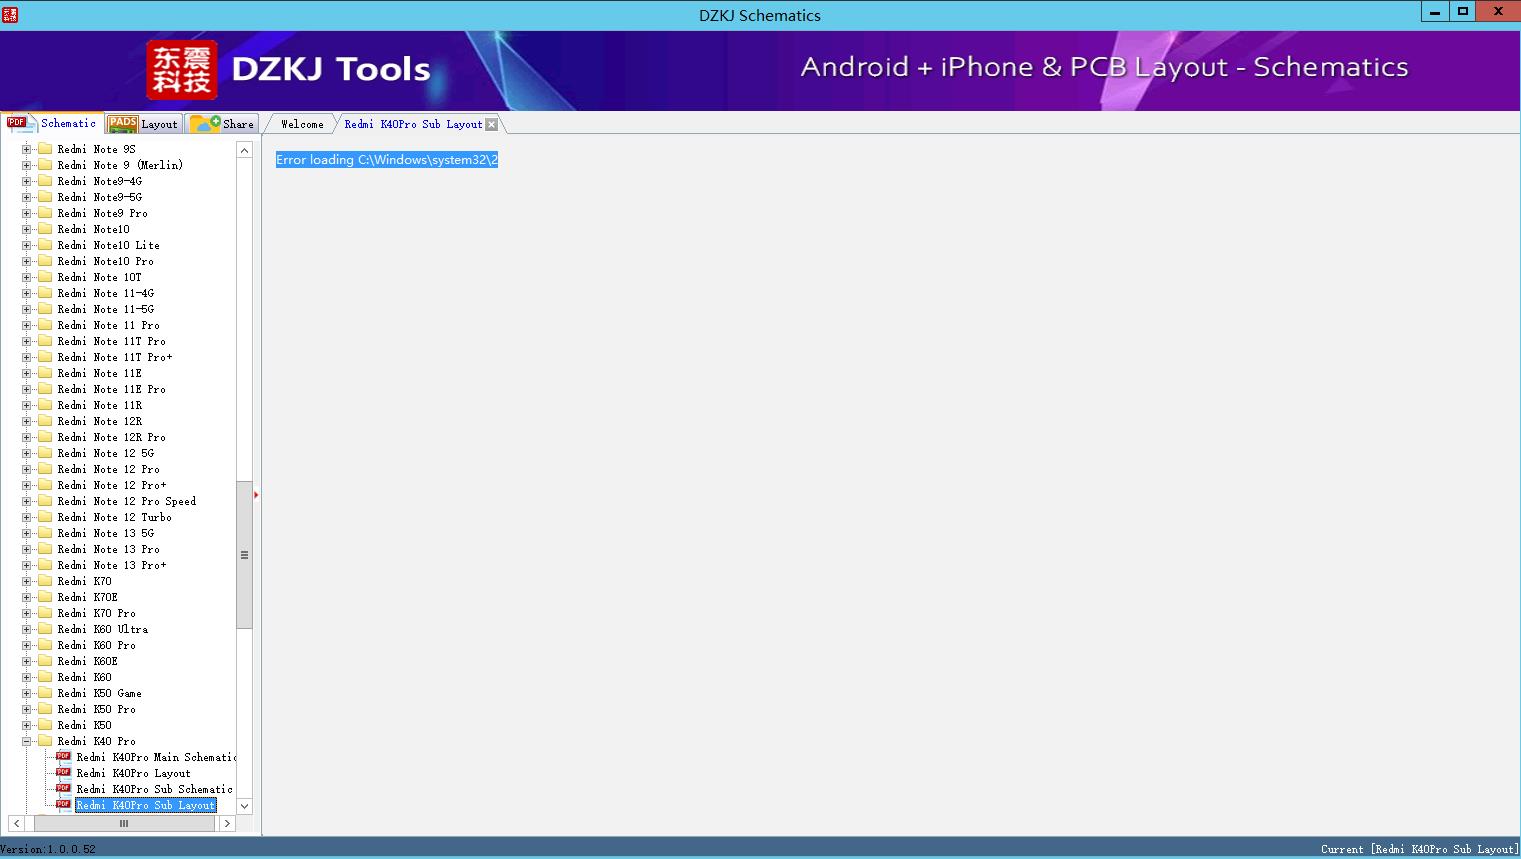Select Redmi Note 12 Pro Speed folder
Image resolution: width=1521 pixels, height=859 pixels.
(127, 501)
